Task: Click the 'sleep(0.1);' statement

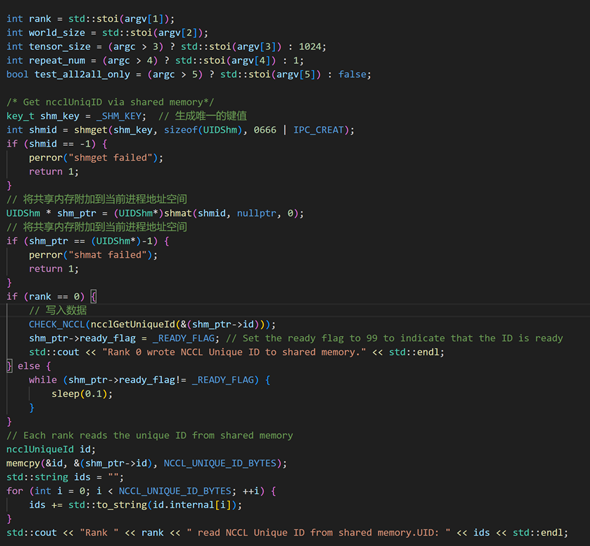Action: tap(82, 394)
